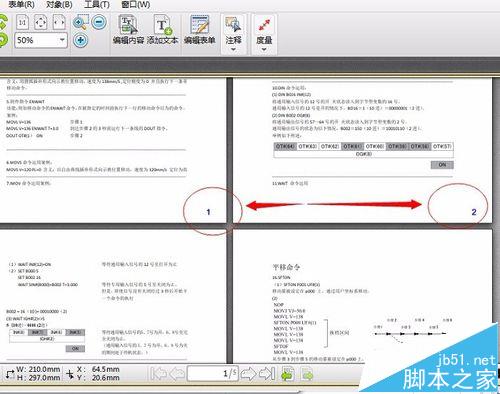Image resolution: width=500 pixels, height=394 pixels.
Task: Click the upper green rotate arrow icon
Action: pyautogui.click(x=3, y=22)
